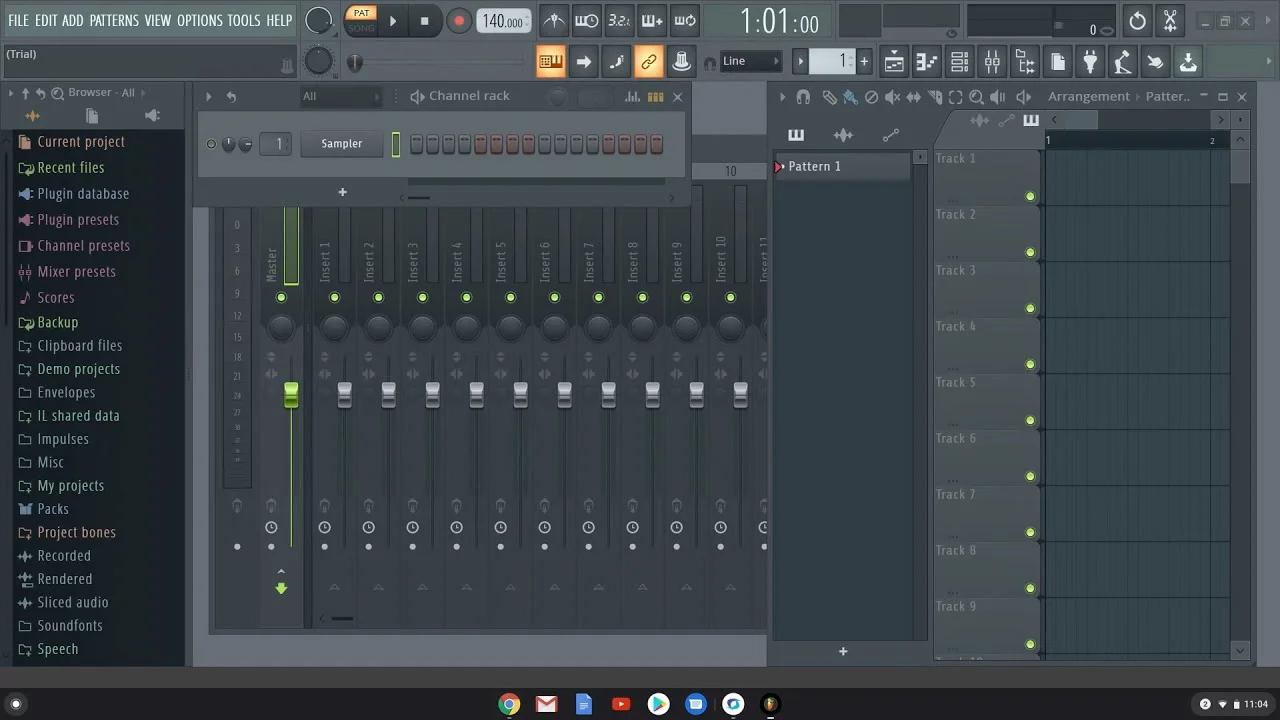Screen dimensions: 1280x720
Task: Select the Zoom tool in the Playlist toolbar
Action: coord(977,96)
